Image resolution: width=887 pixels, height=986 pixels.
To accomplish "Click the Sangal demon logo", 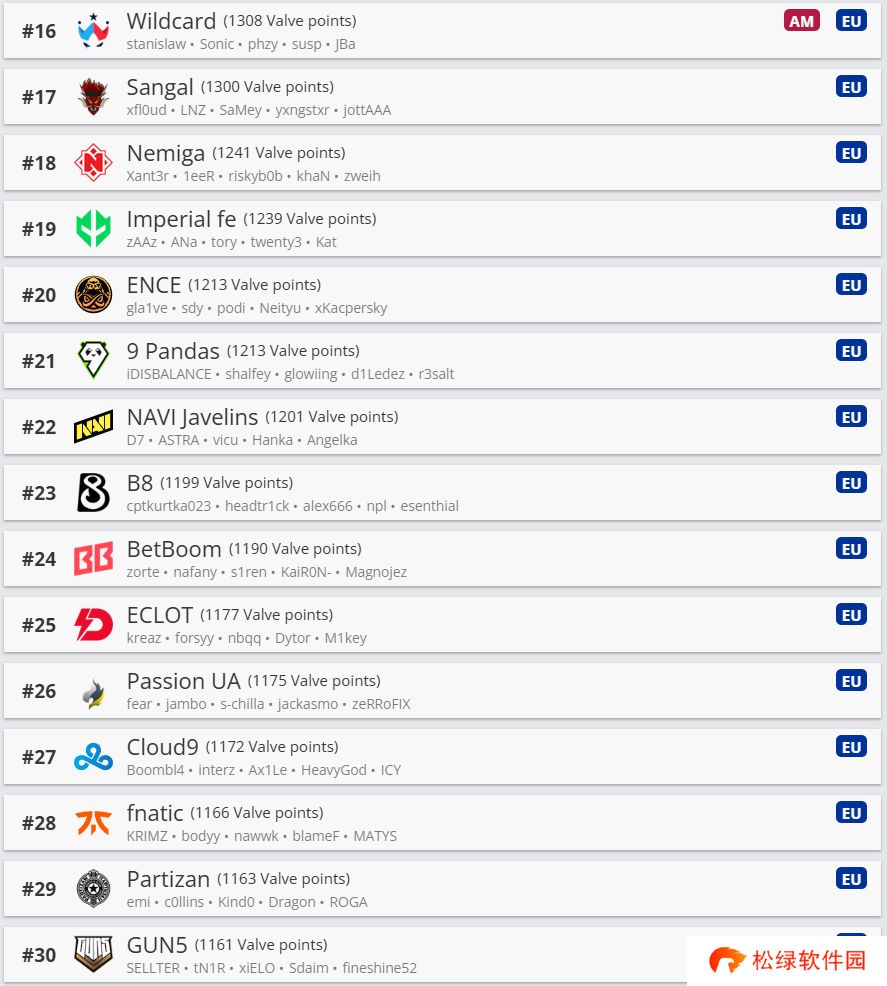I will click(93, 96).
